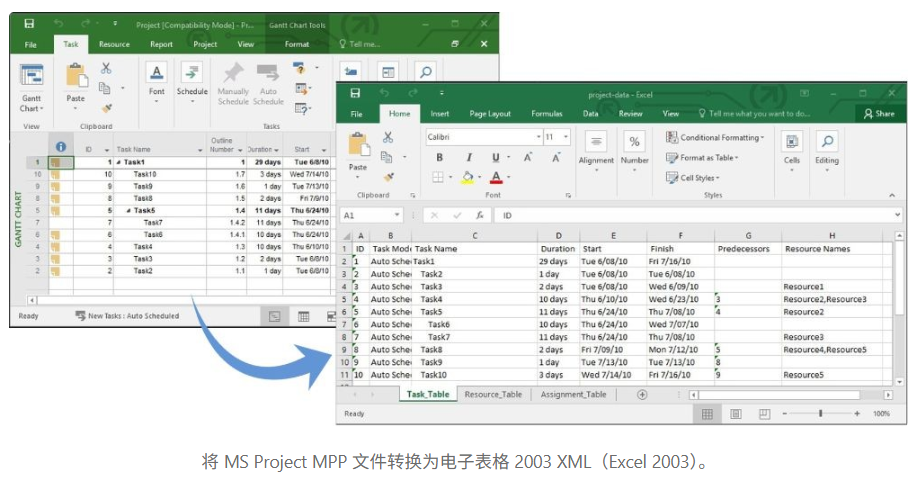This screenshot has height=483, width=915.
Task: Select Page Break Preview icon in Excel status bar
Action: (764, 414)
